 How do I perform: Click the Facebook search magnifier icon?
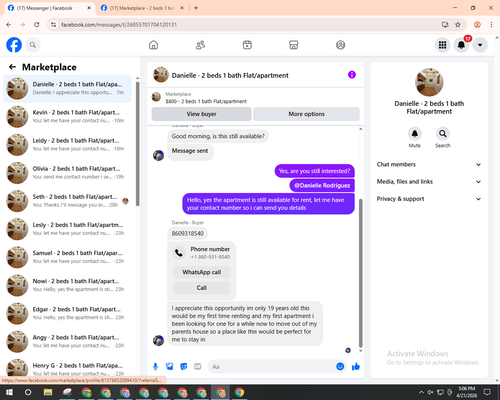coord(33,45)
